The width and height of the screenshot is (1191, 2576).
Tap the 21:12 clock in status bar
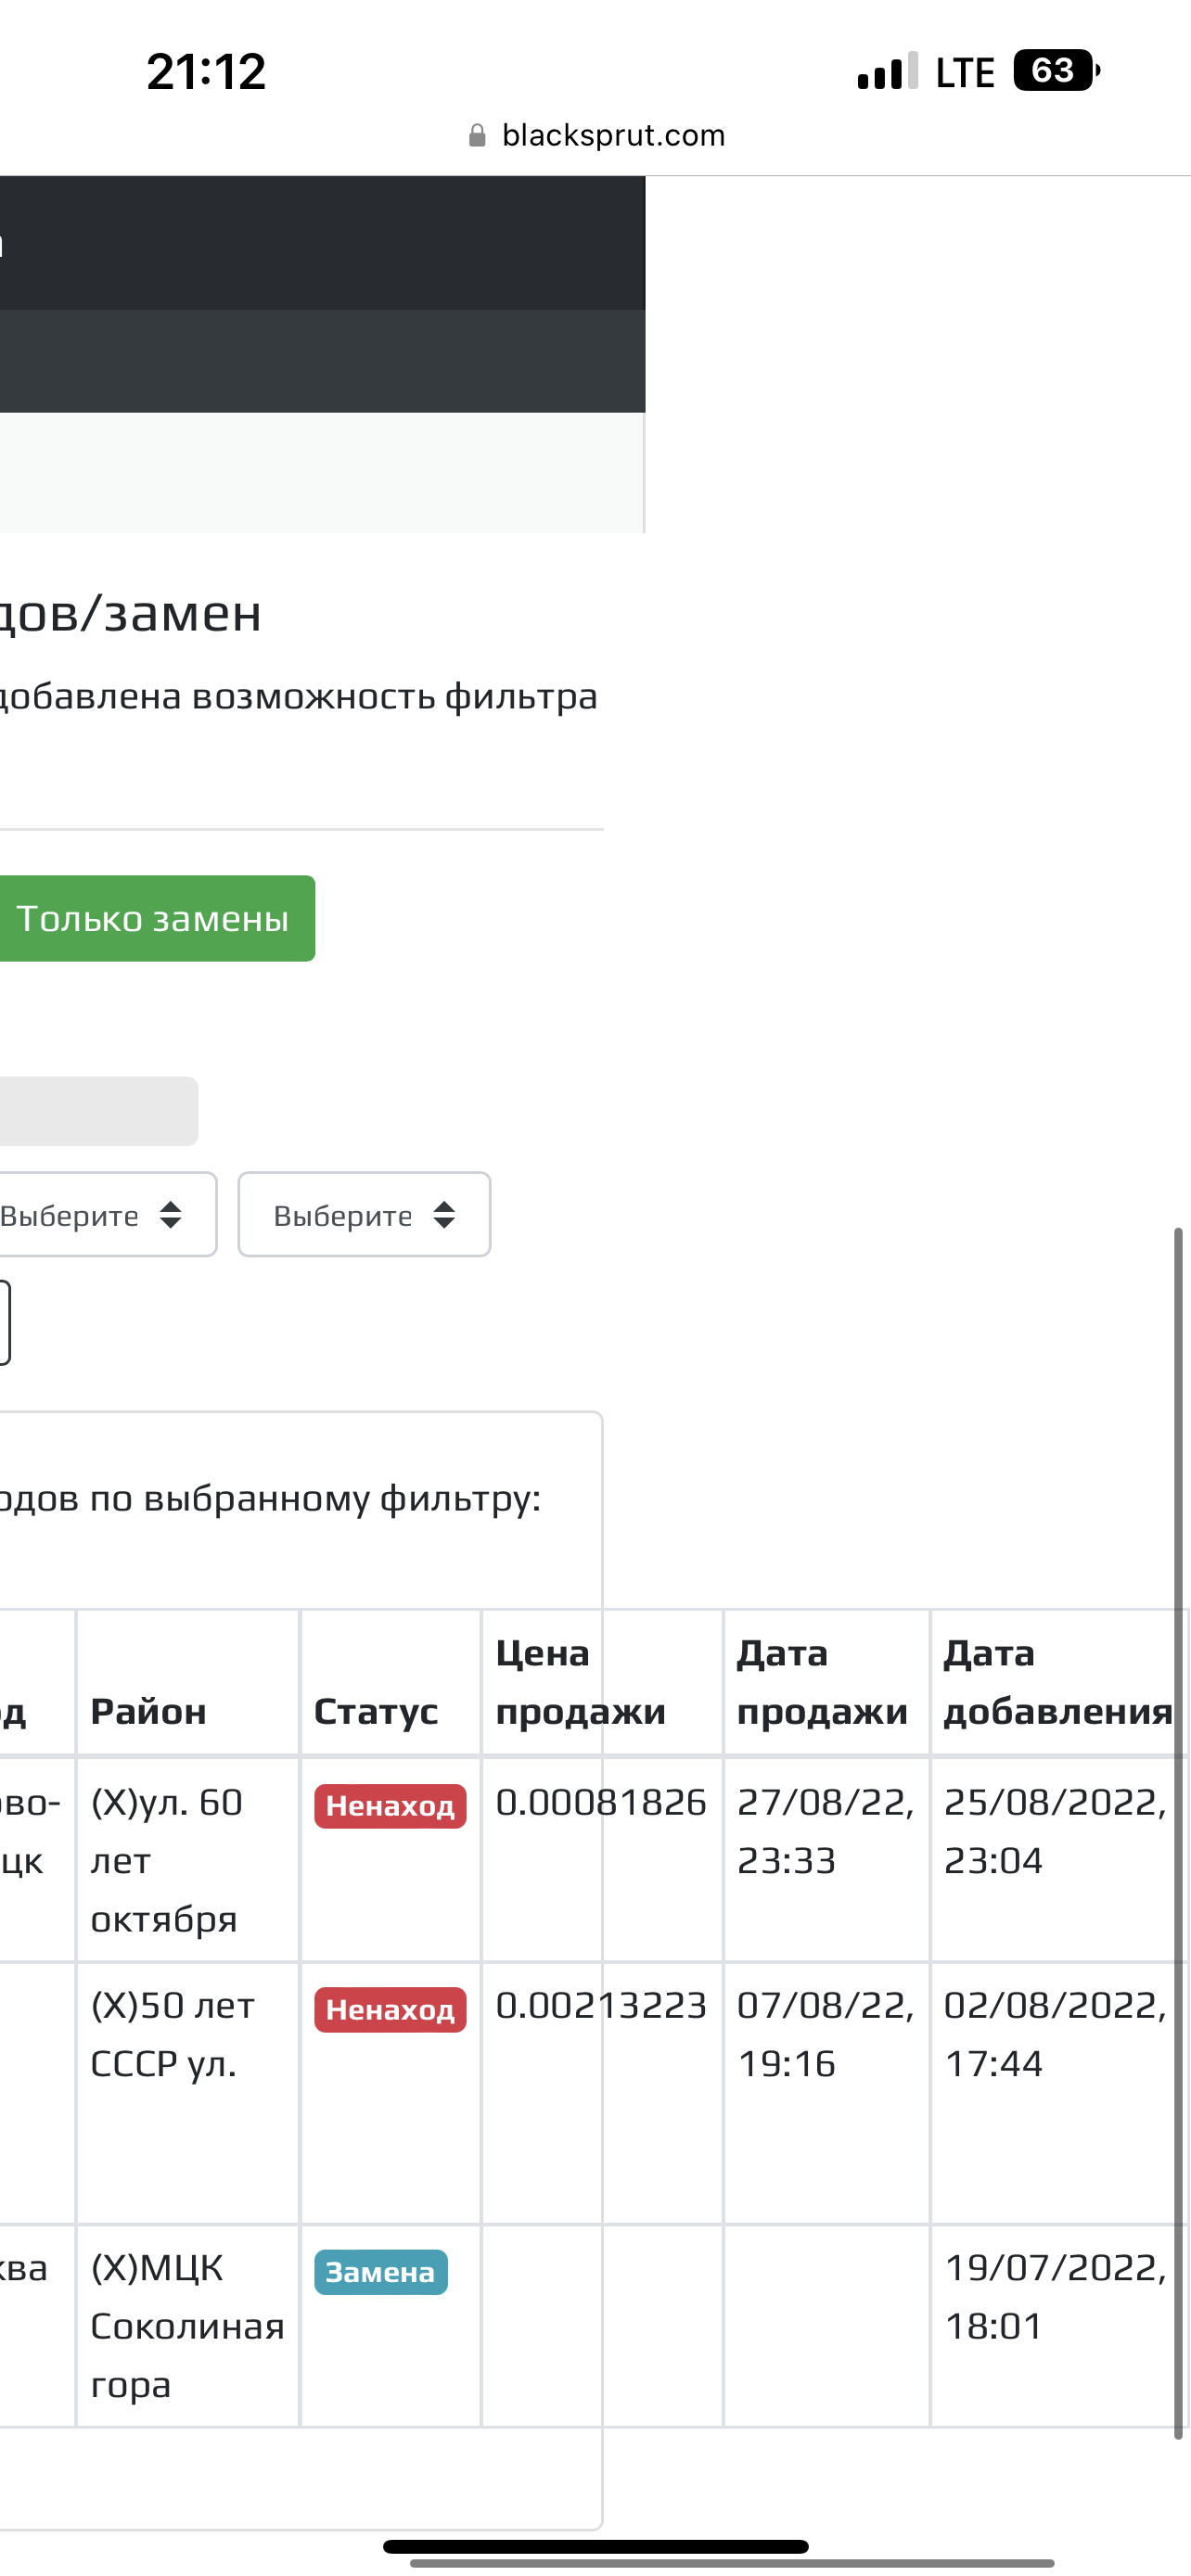(206, 72)
